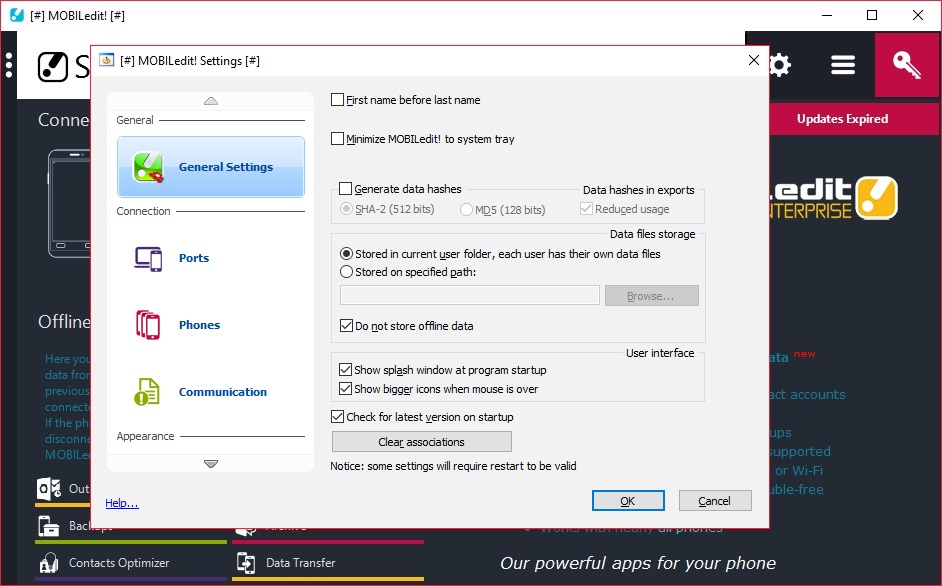942x586 pixels.
Task: Click the MOBILedit Enterprise logo
Action: coord(834,198)
